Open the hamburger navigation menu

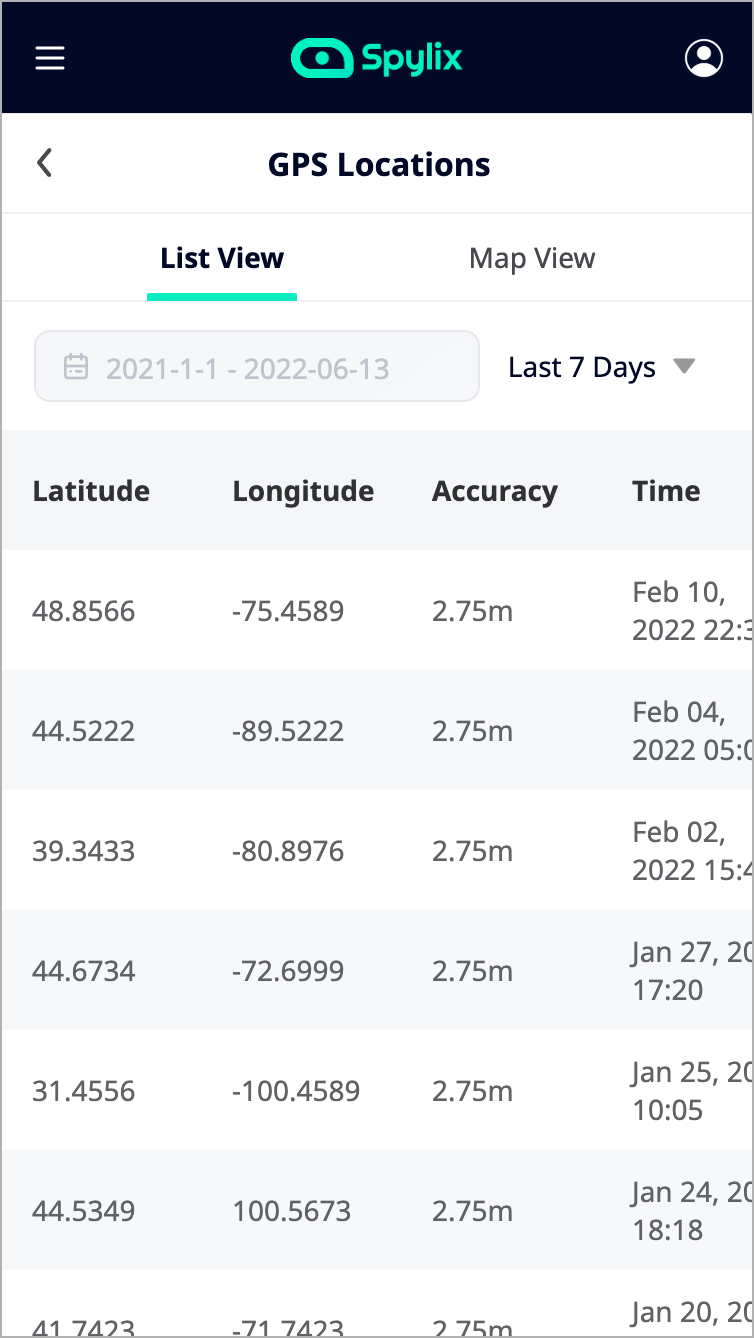coord(50,58)
